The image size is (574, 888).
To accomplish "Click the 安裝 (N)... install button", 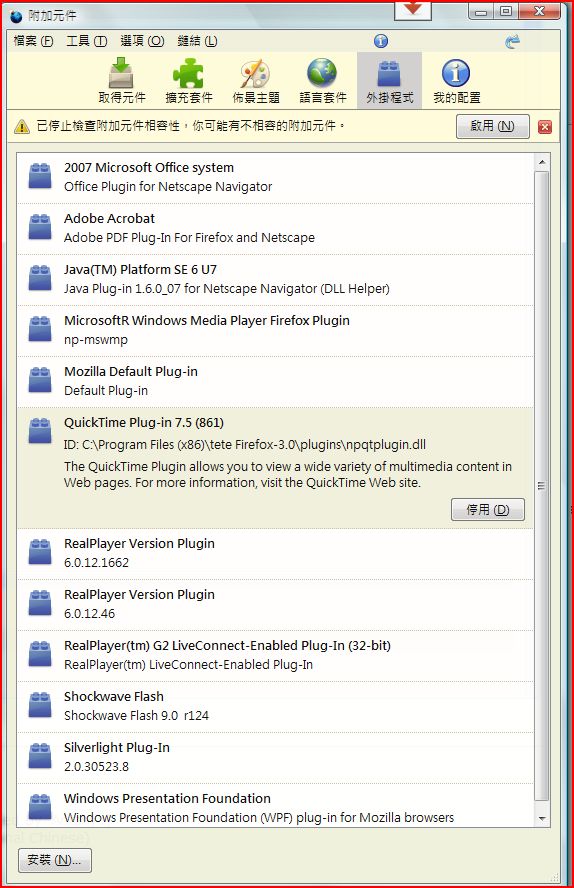I will point(55,860).
